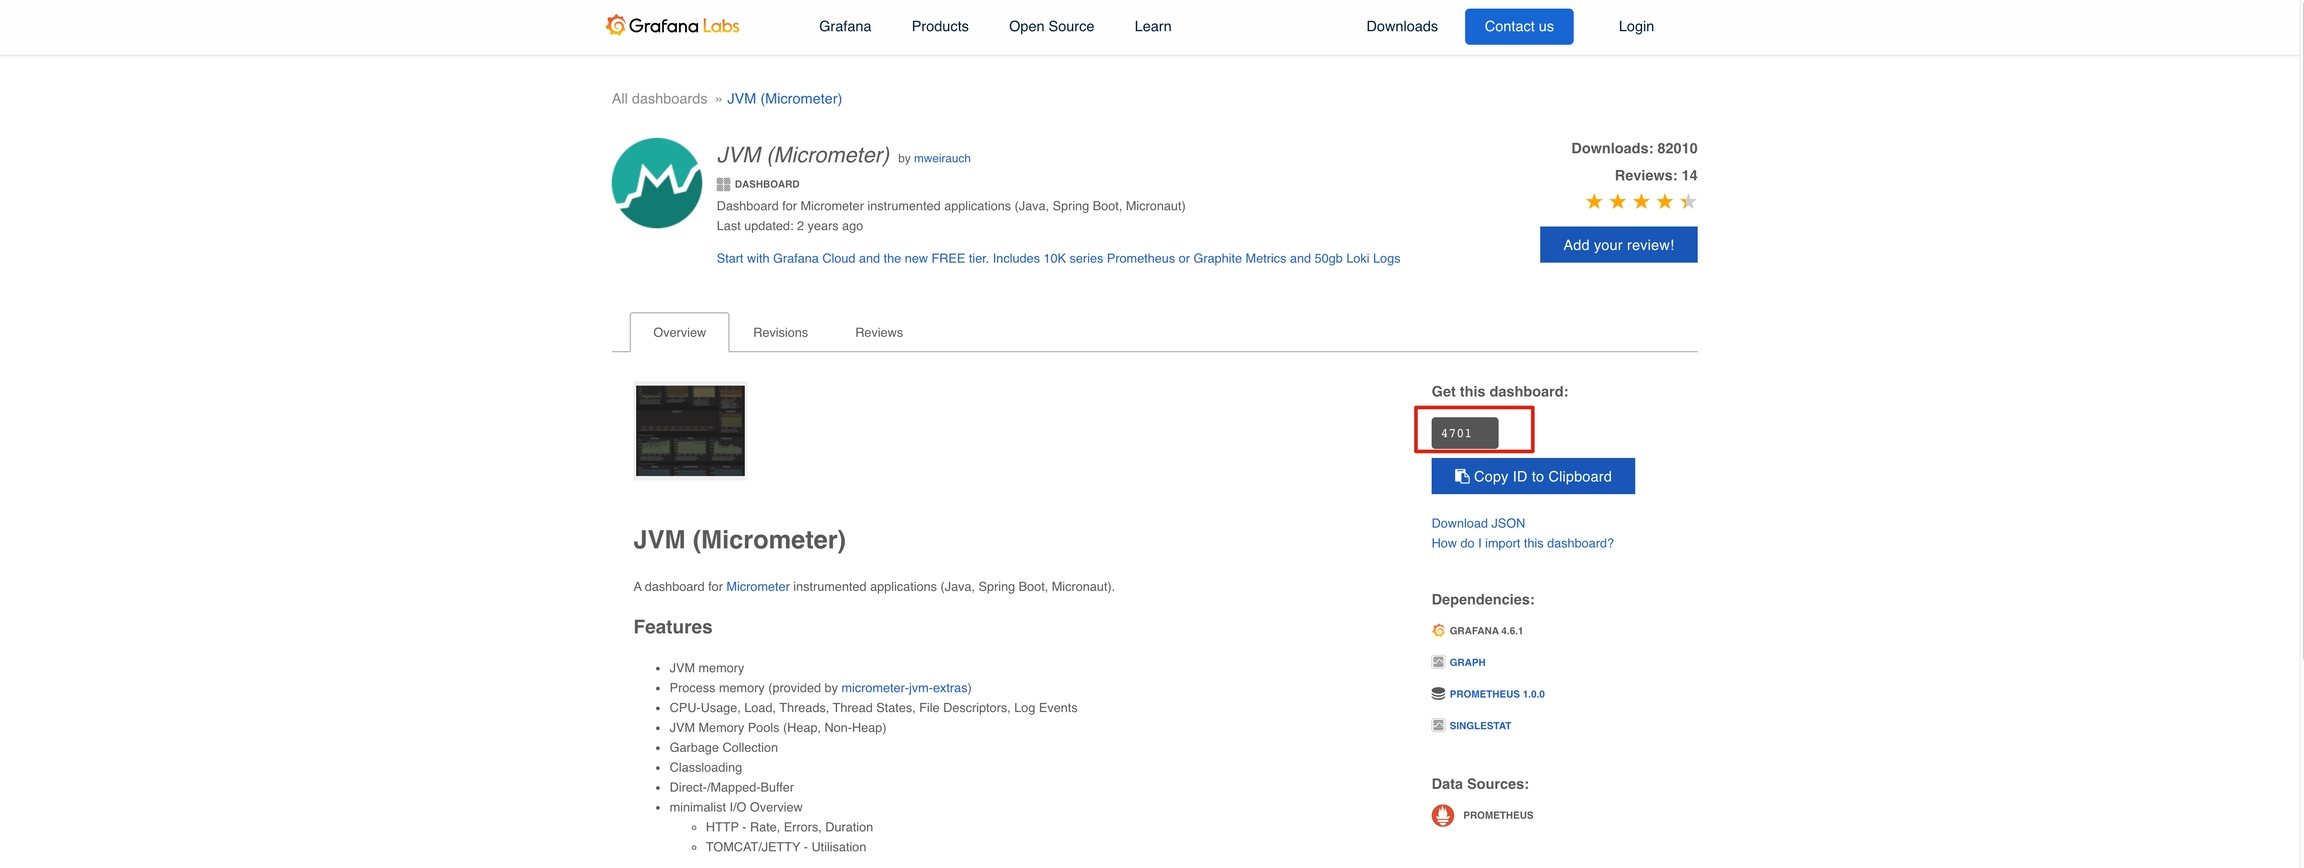
Task: Click the JVM Micrometer dashboard avatar icon
Action: 656,183
